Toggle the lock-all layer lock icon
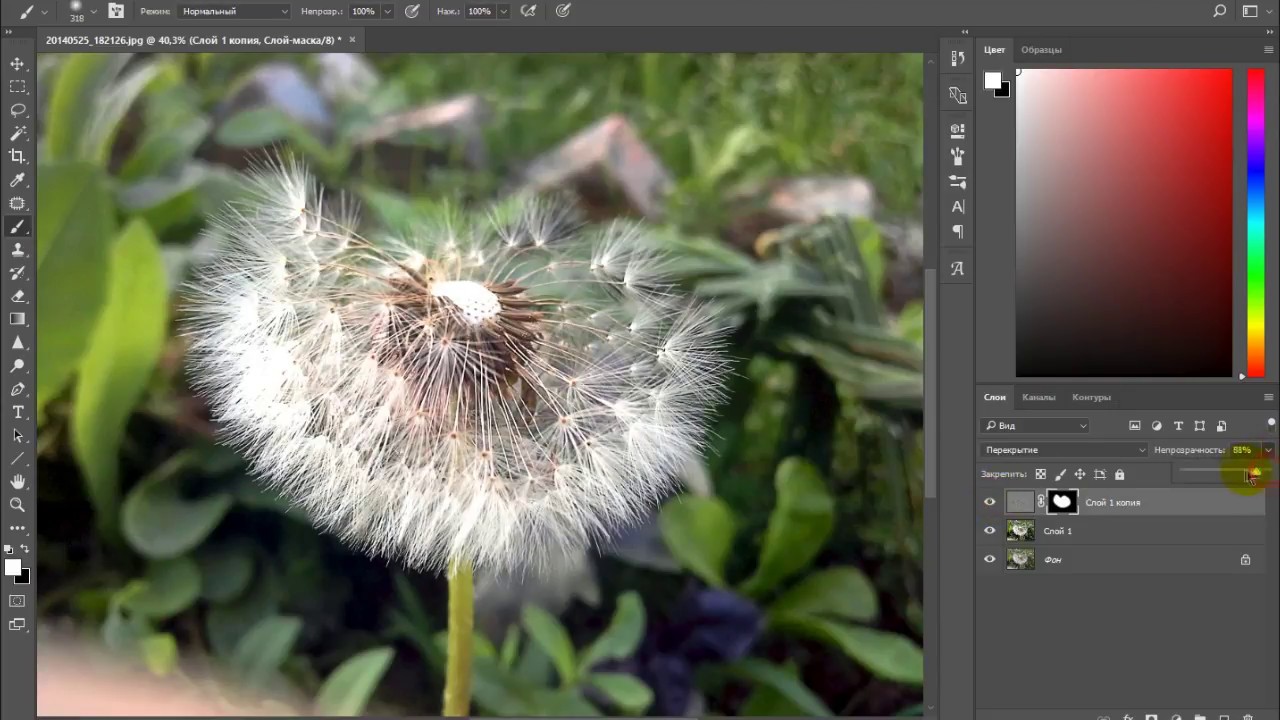Image resolution: width=1280 pixels, height=720 pixels. pyautogui.click(x=1120, y=475)
